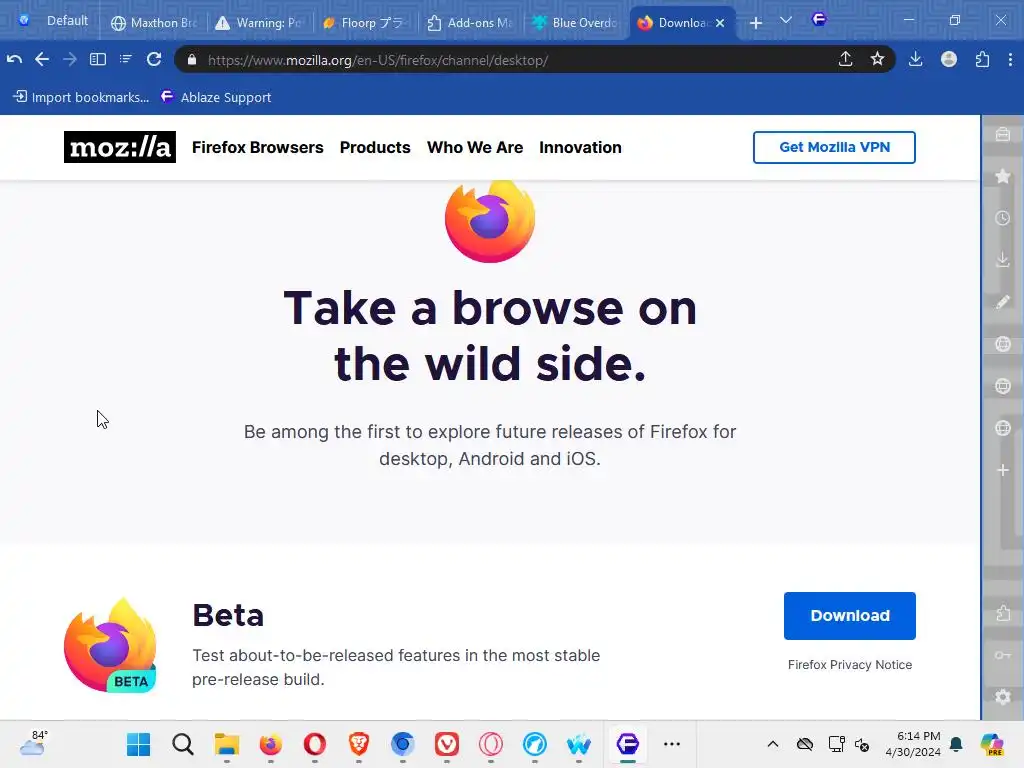Open Windows Start menu
1024x768 pixels.
pyautogui.click(x=138, y=744)
